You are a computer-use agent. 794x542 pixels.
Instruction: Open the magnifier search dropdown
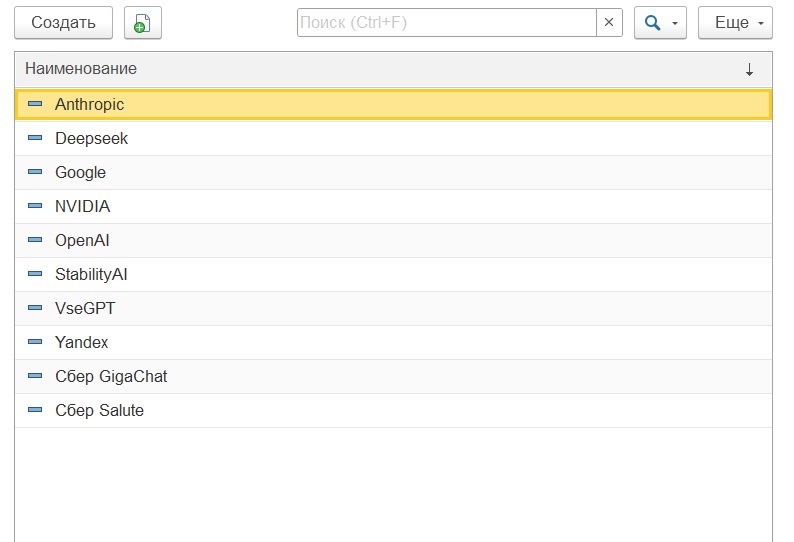coord(660,22)
